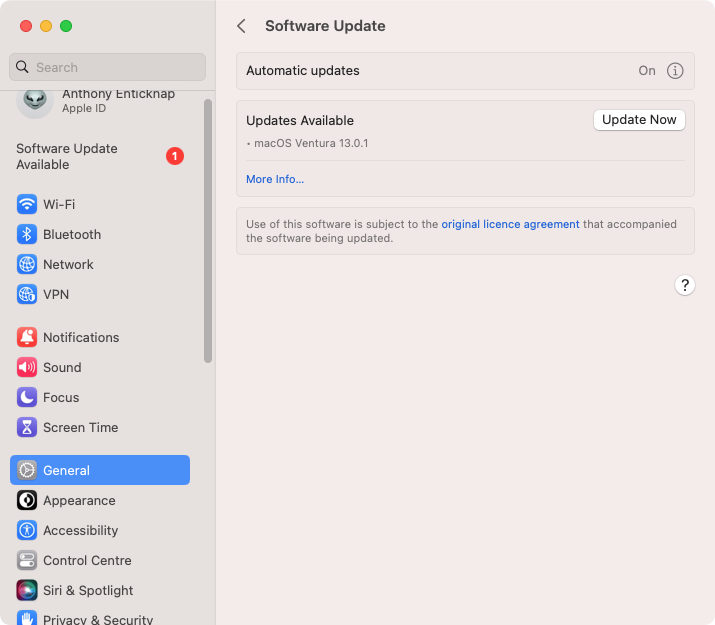Select Screen Time label in sidebar
This screenshot has height=625, width=715.
point(81,428)
